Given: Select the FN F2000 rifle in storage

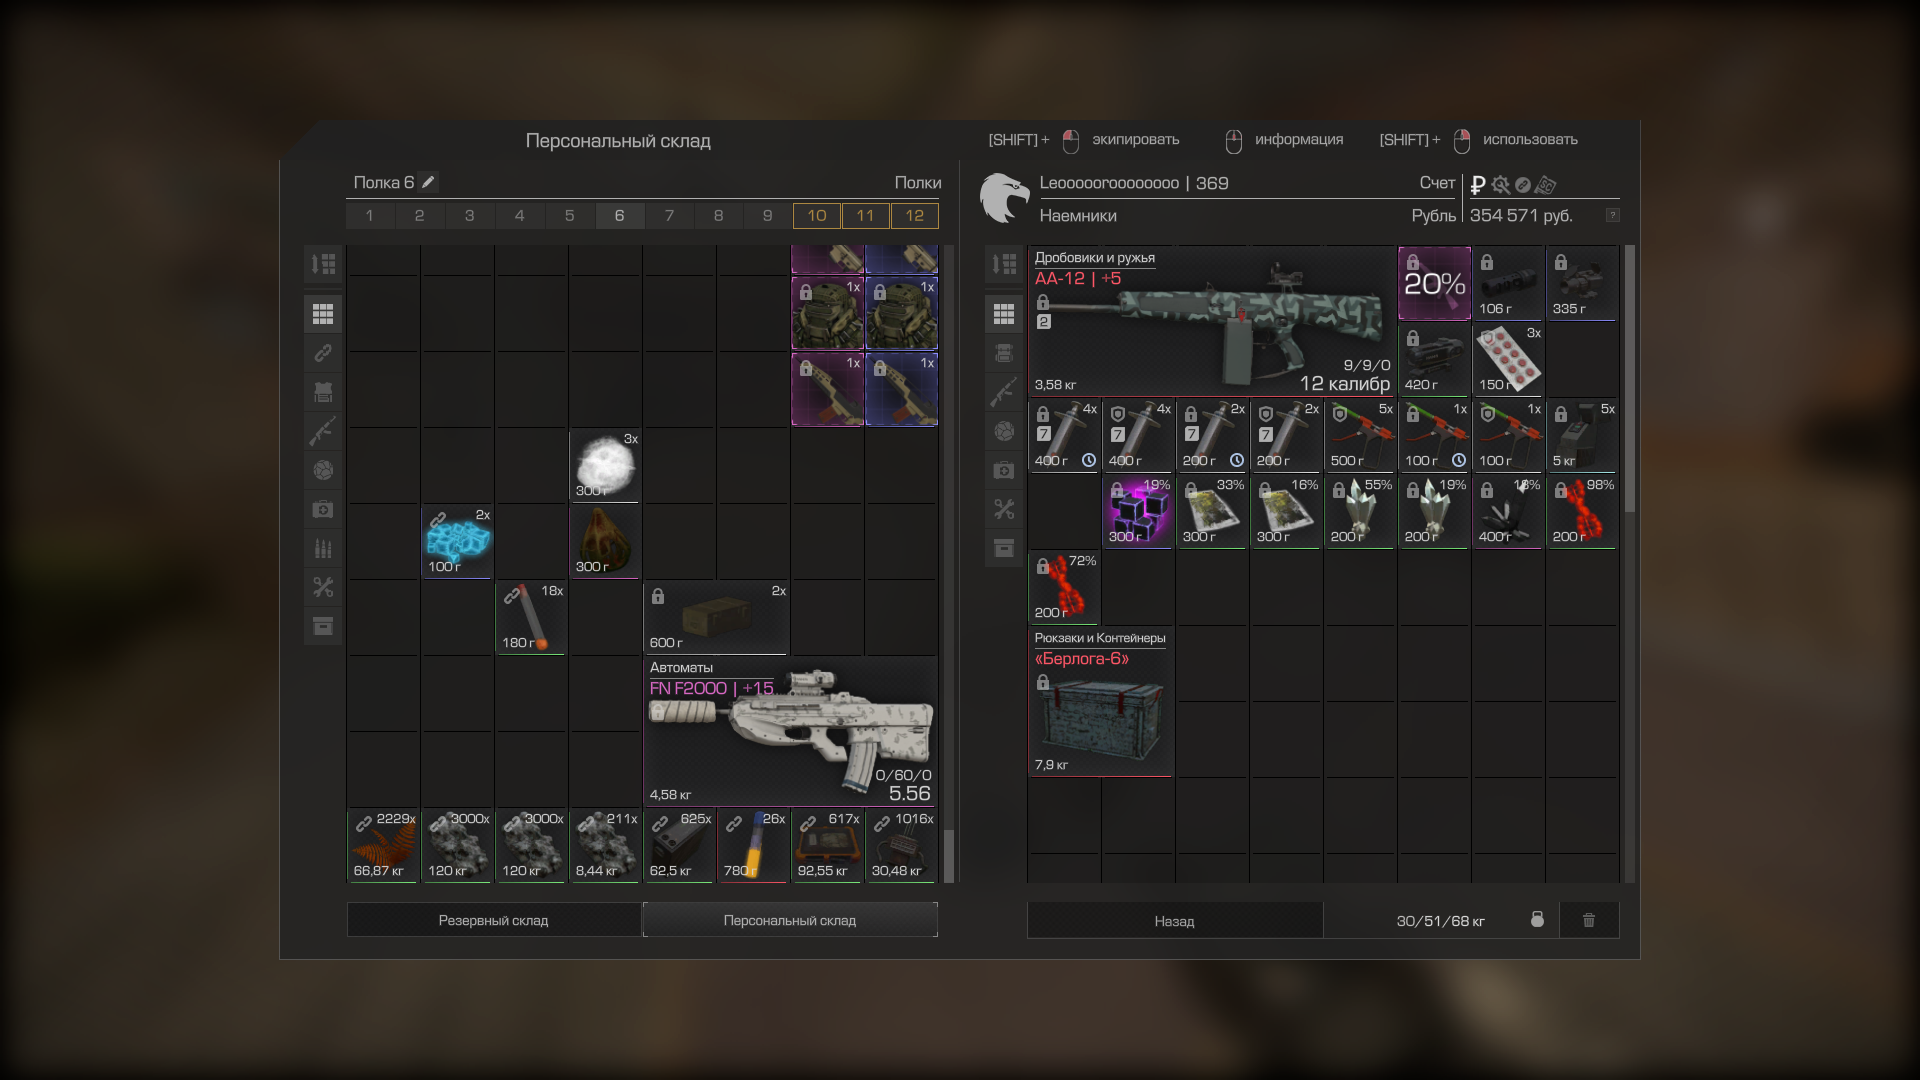Looking at the screenshot, I should (x=791, y=731).
